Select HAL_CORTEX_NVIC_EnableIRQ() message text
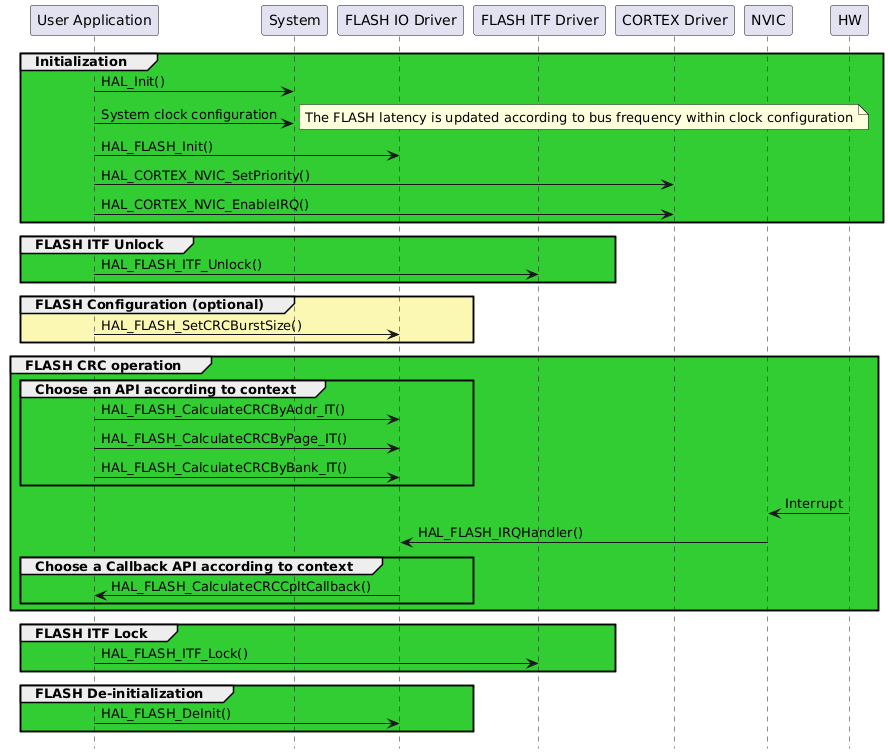Viewport: 888px width, 754px height. (204, 205)
